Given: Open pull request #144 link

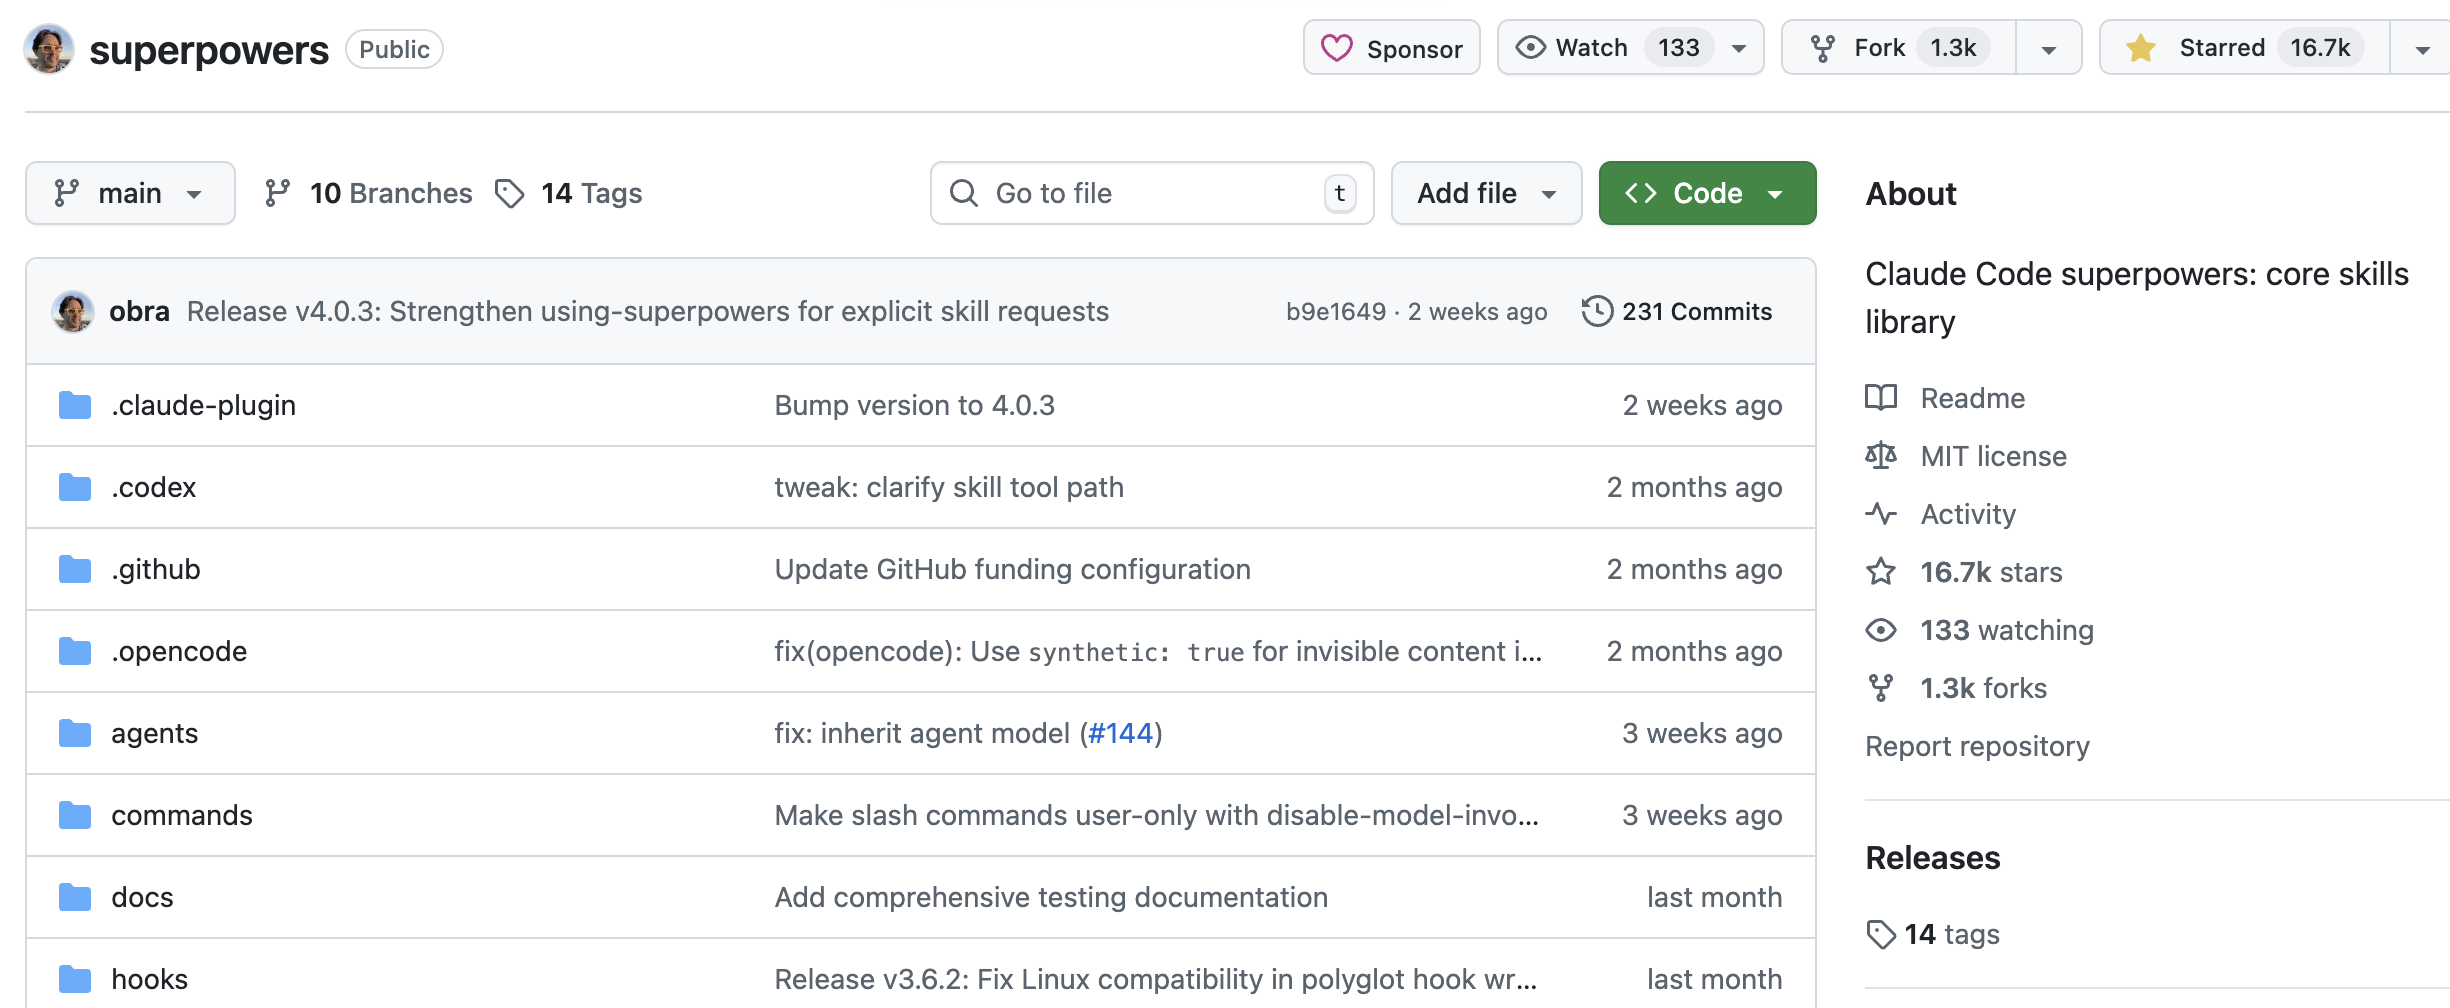Looking at the screenshot, I should [x=1120, y=733].
